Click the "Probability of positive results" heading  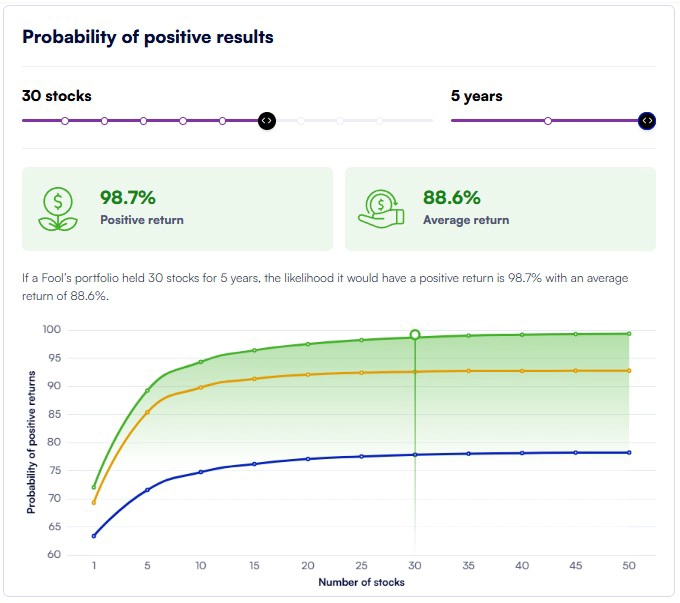click(148, 37)
